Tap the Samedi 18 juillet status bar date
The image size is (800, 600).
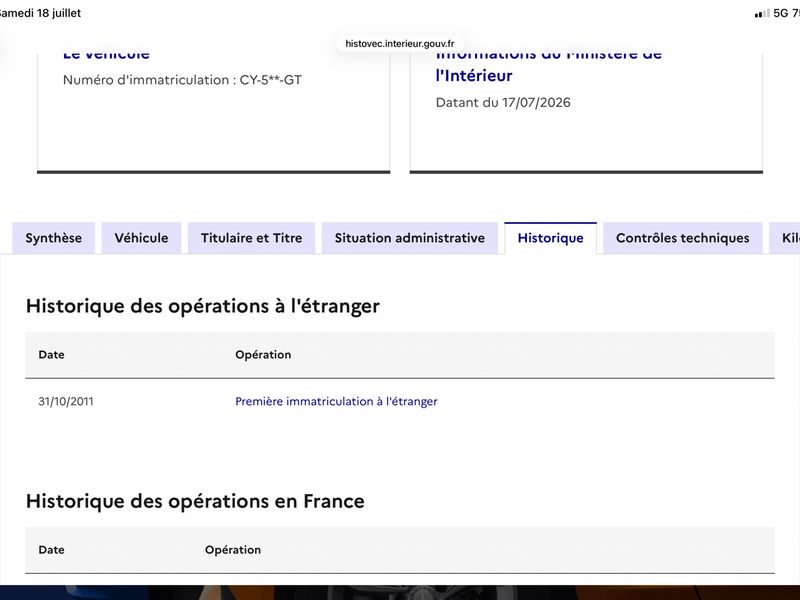point(40,13)
